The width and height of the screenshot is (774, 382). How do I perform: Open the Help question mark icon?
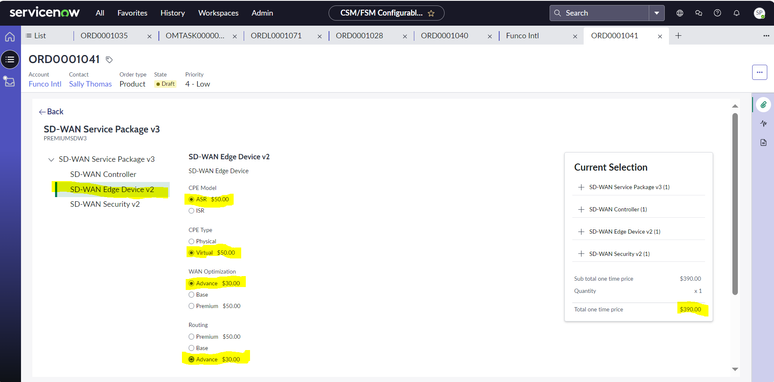click(x=717, y=13)
